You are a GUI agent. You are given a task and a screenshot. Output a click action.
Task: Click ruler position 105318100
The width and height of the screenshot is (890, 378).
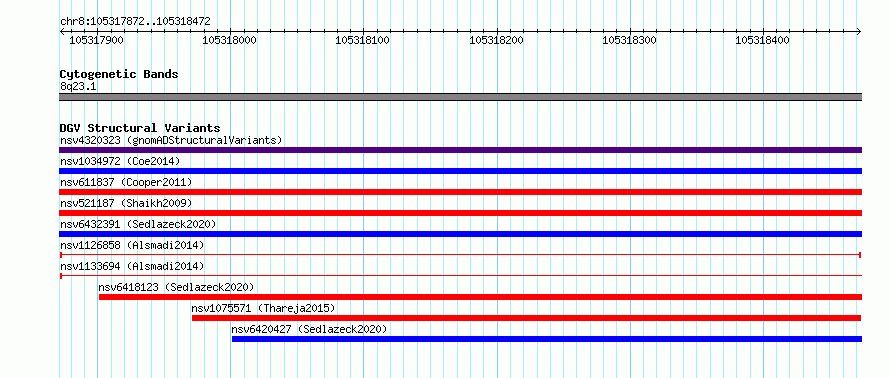(x=363, y=40)
